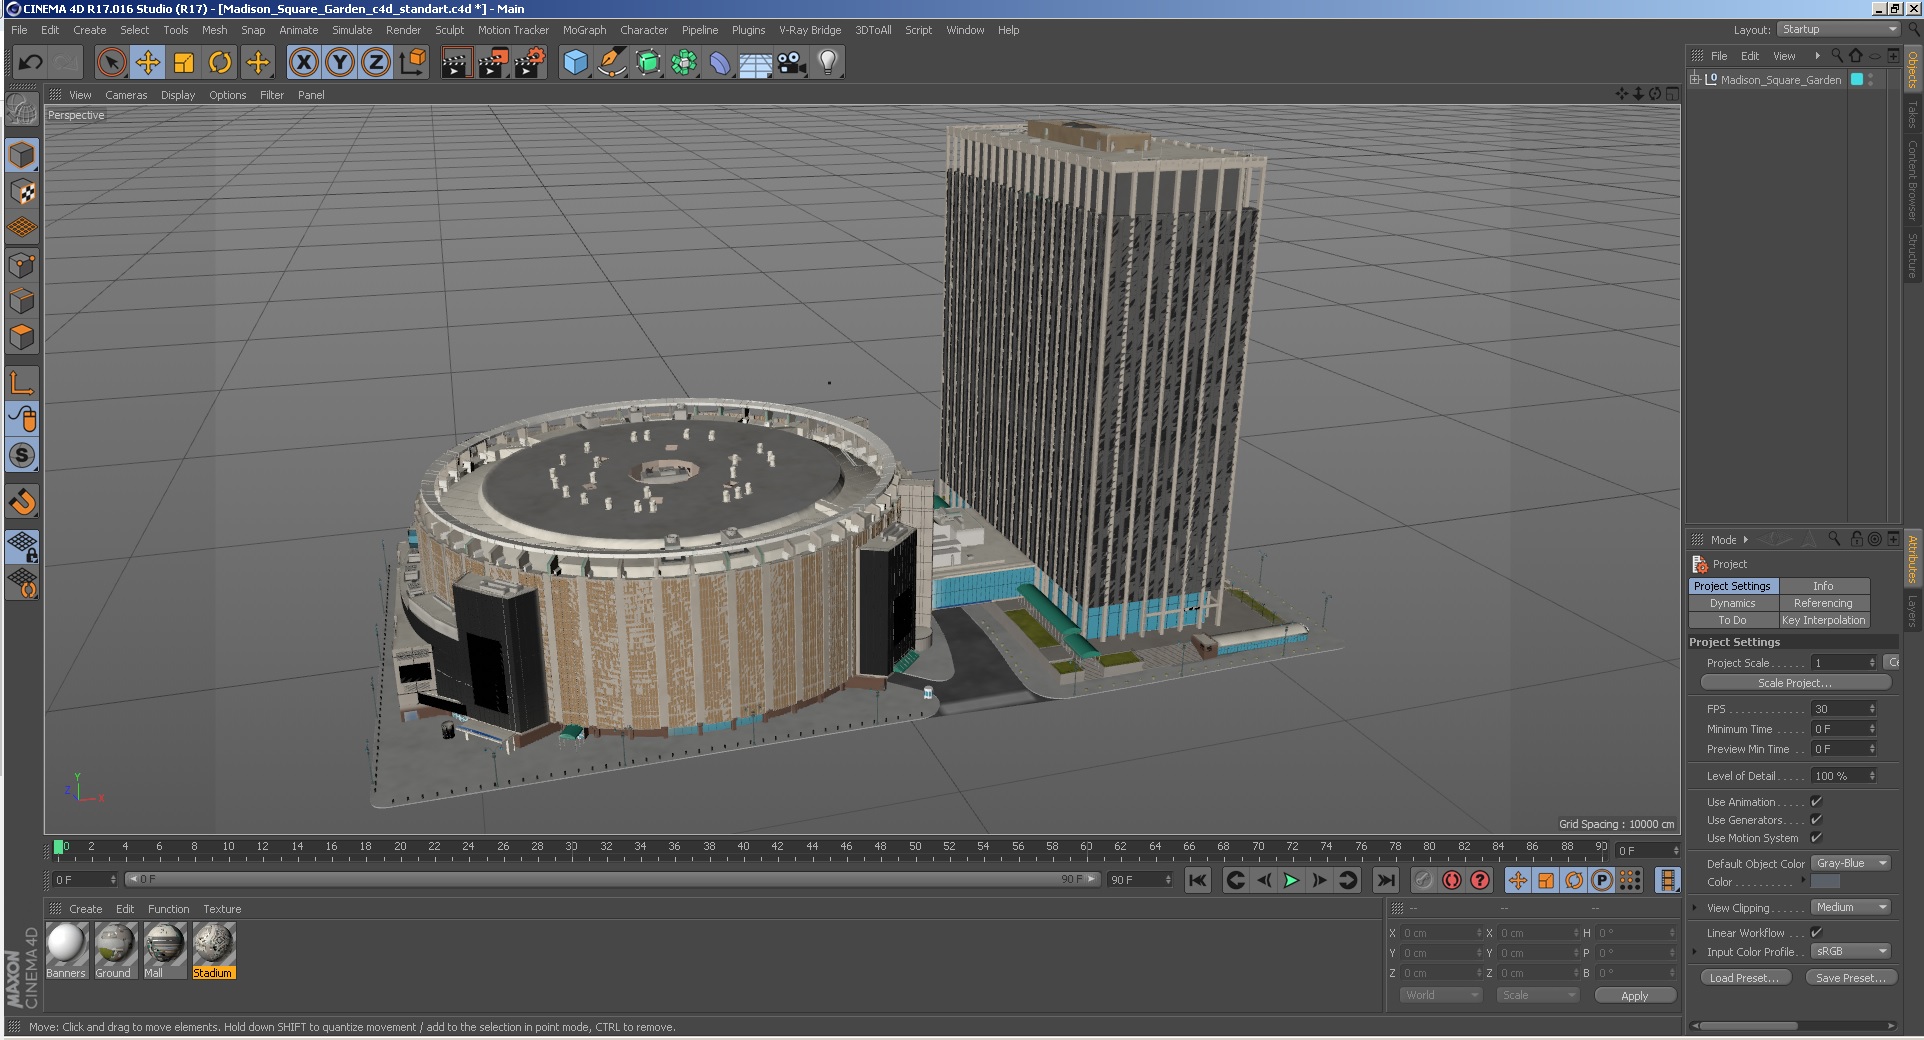The width and height of the screenshot is (1924, 1040).
Task: Switch the coordinate system icon
Action: [412, 63]
